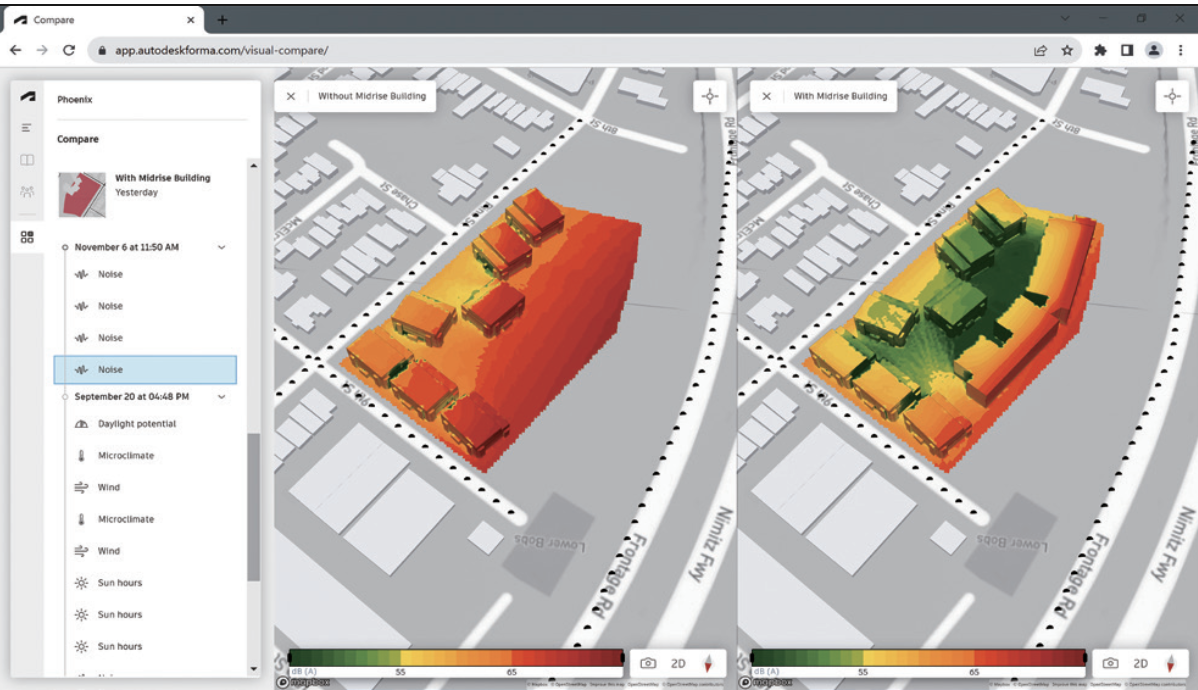Screen dimensions: 1198x690
Task: Open the people collaboration icon in sidebar
Action: pos(27,191)
